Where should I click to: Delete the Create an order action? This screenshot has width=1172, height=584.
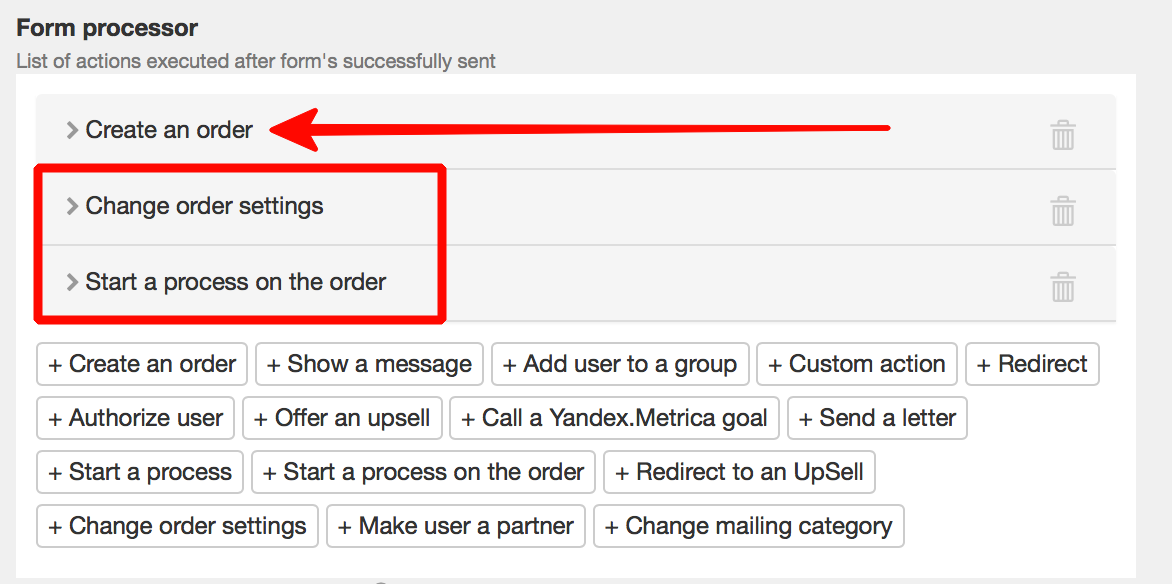pyautogui.click(x=1063, y=136)
